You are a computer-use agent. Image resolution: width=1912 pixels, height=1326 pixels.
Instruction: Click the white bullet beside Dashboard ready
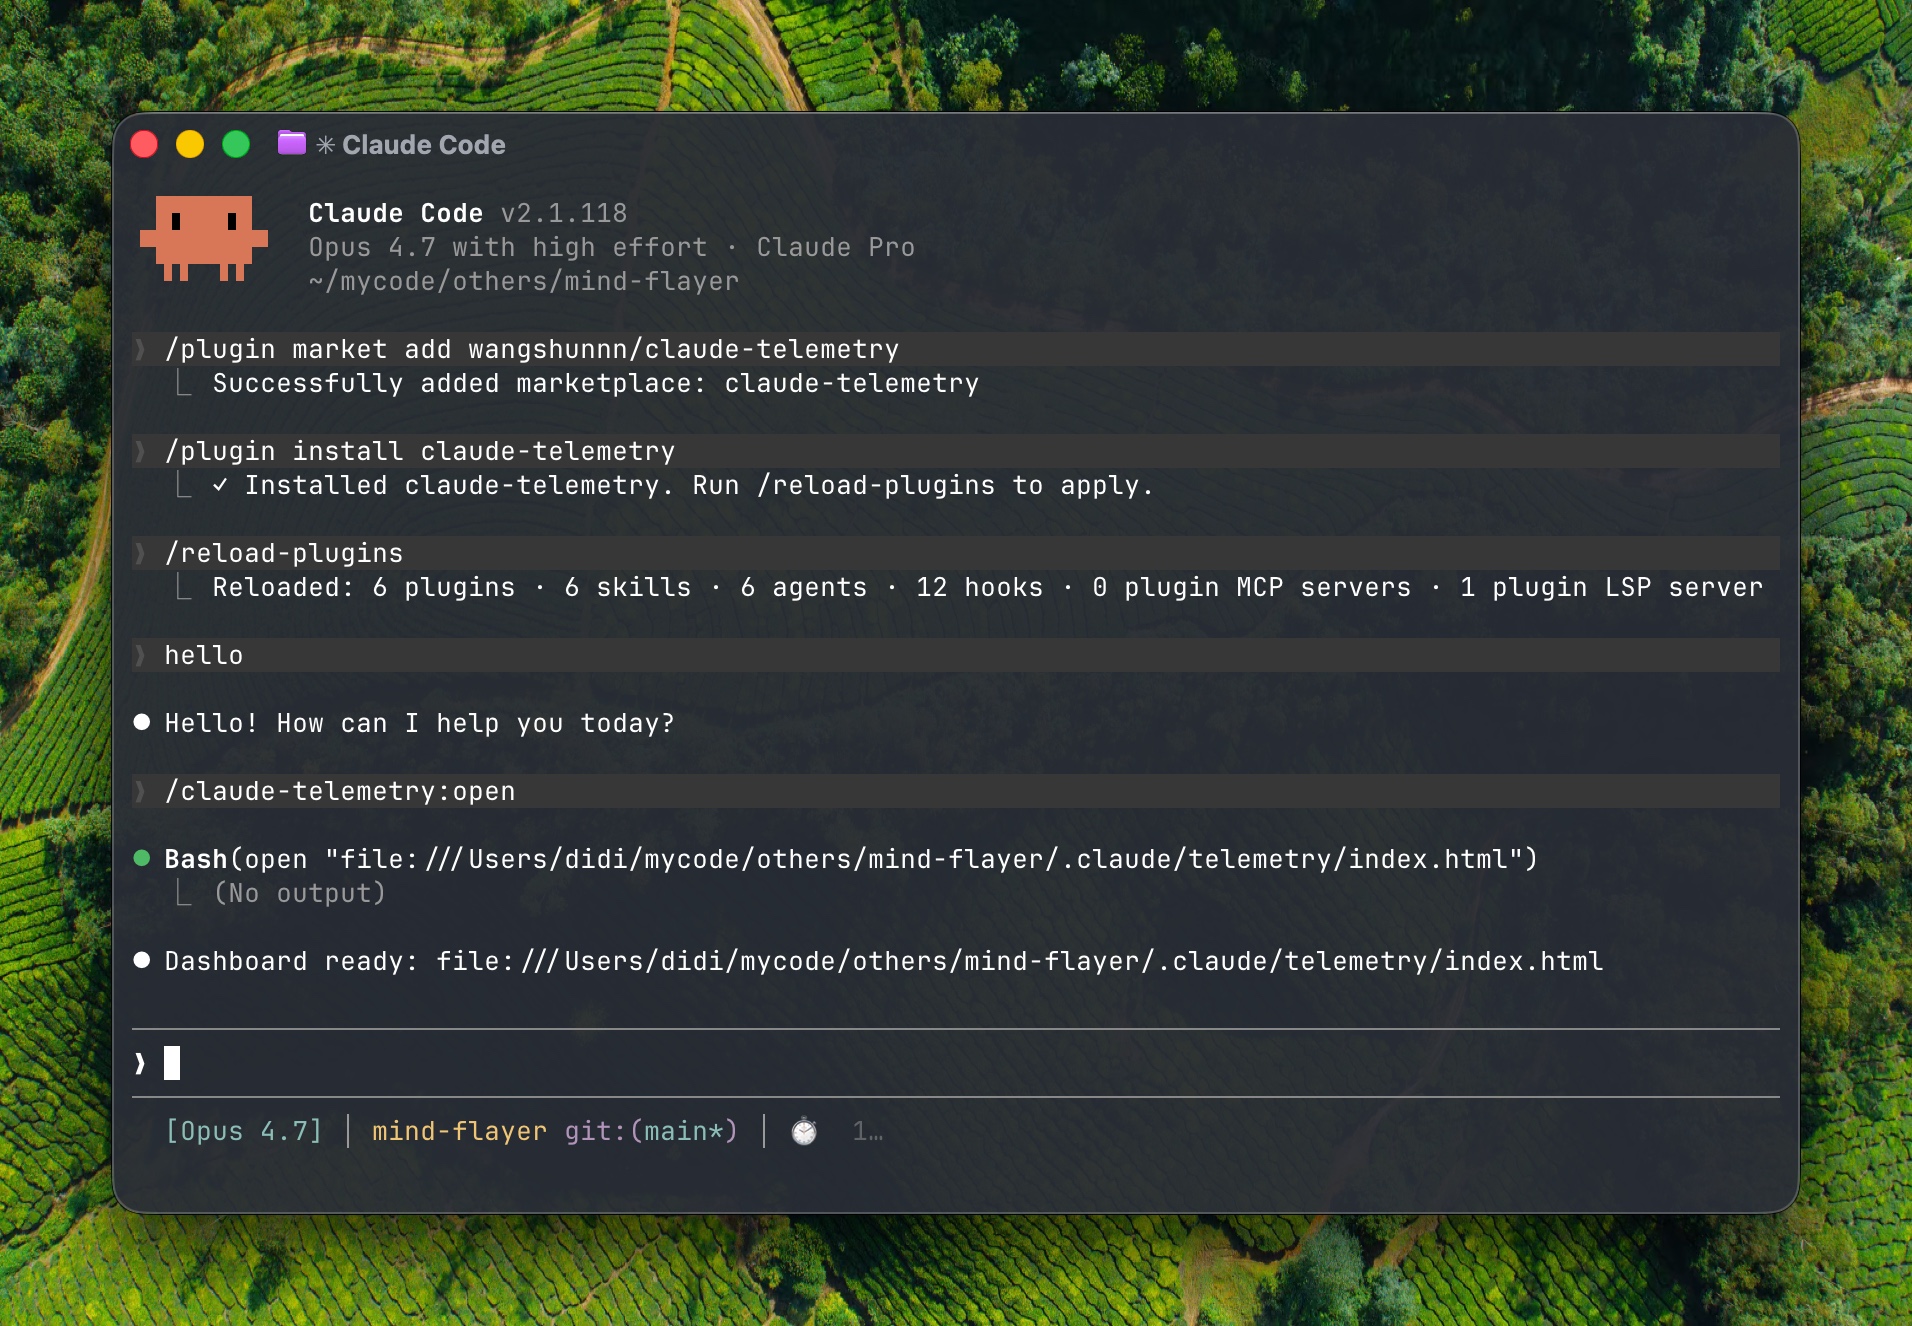point(142,960)
